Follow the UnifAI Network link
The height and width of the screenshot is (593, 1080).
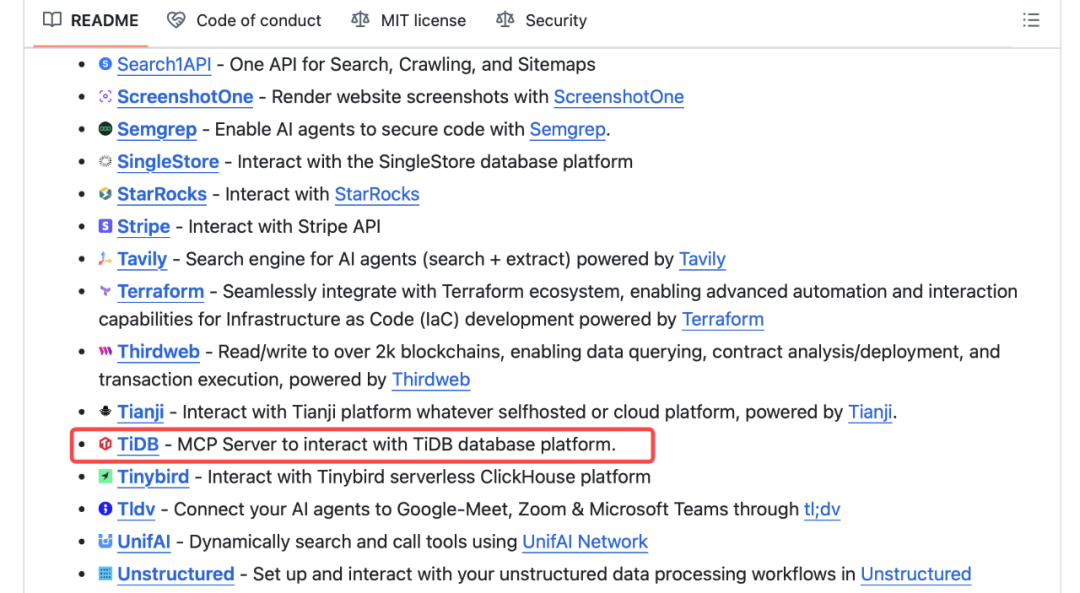tap(585, 541)
